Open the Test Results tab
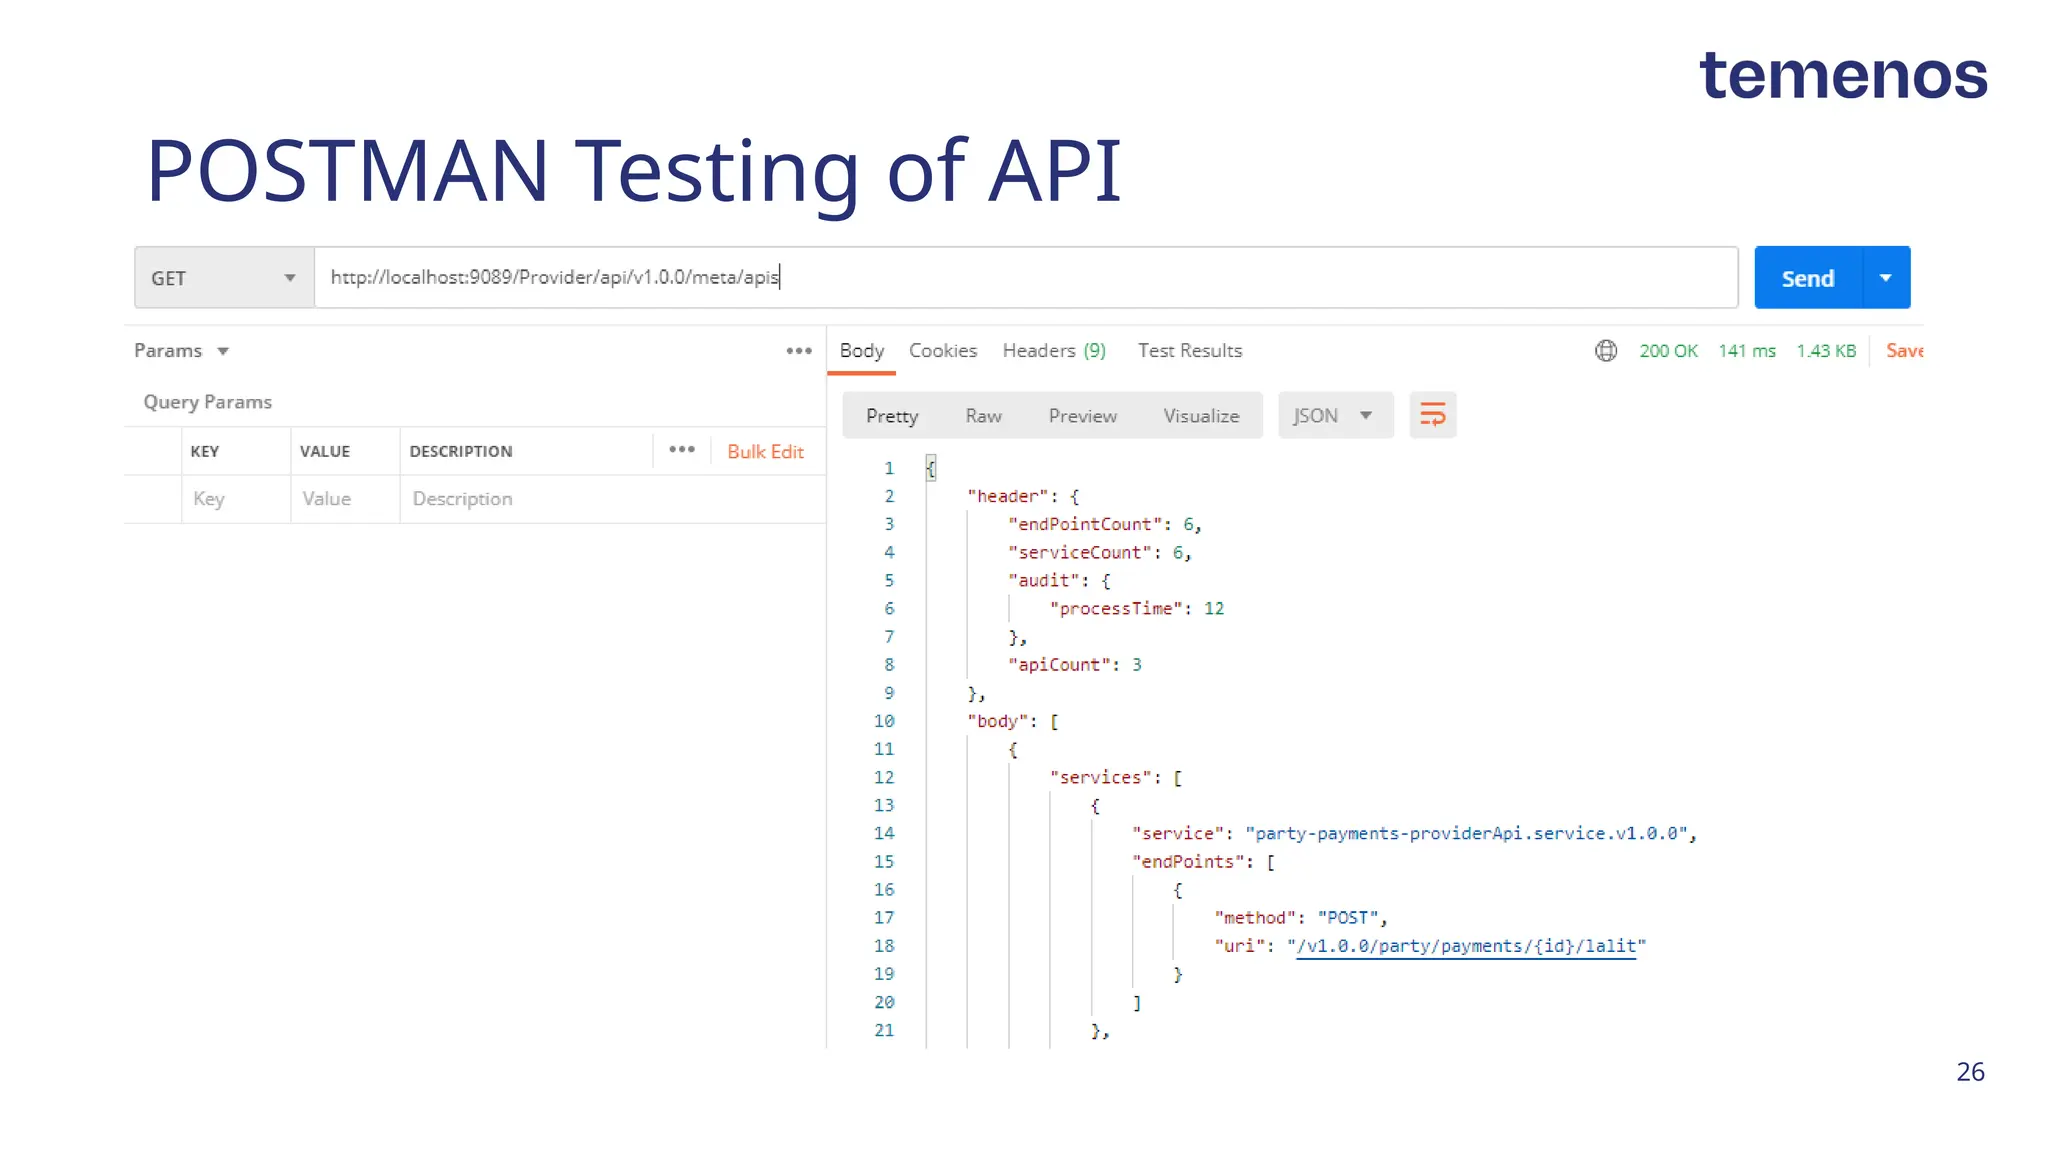 [1189, 351]
